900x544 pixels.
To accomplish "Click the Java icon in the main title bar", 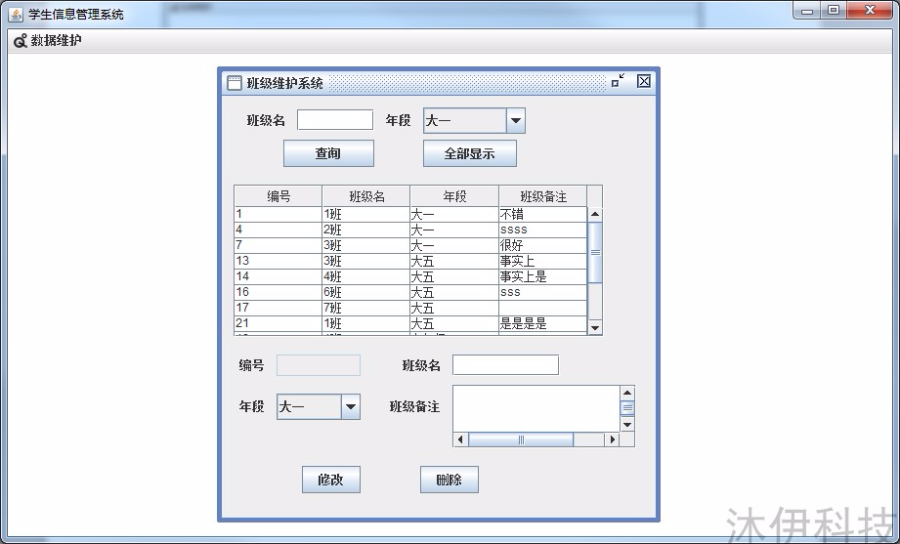I will pyautogui.click(x=15, y=14).
